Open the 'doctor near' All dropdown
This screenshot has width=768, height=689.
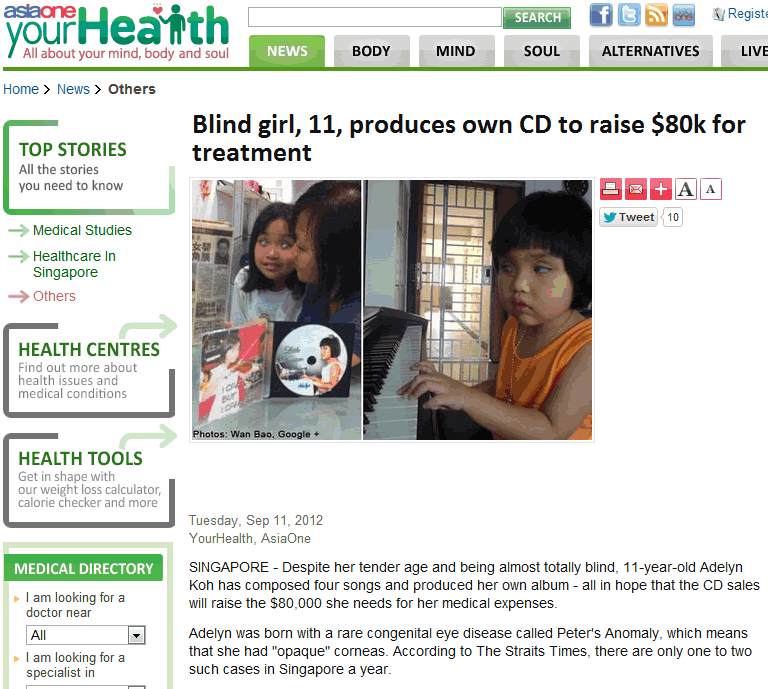(86, 635)
